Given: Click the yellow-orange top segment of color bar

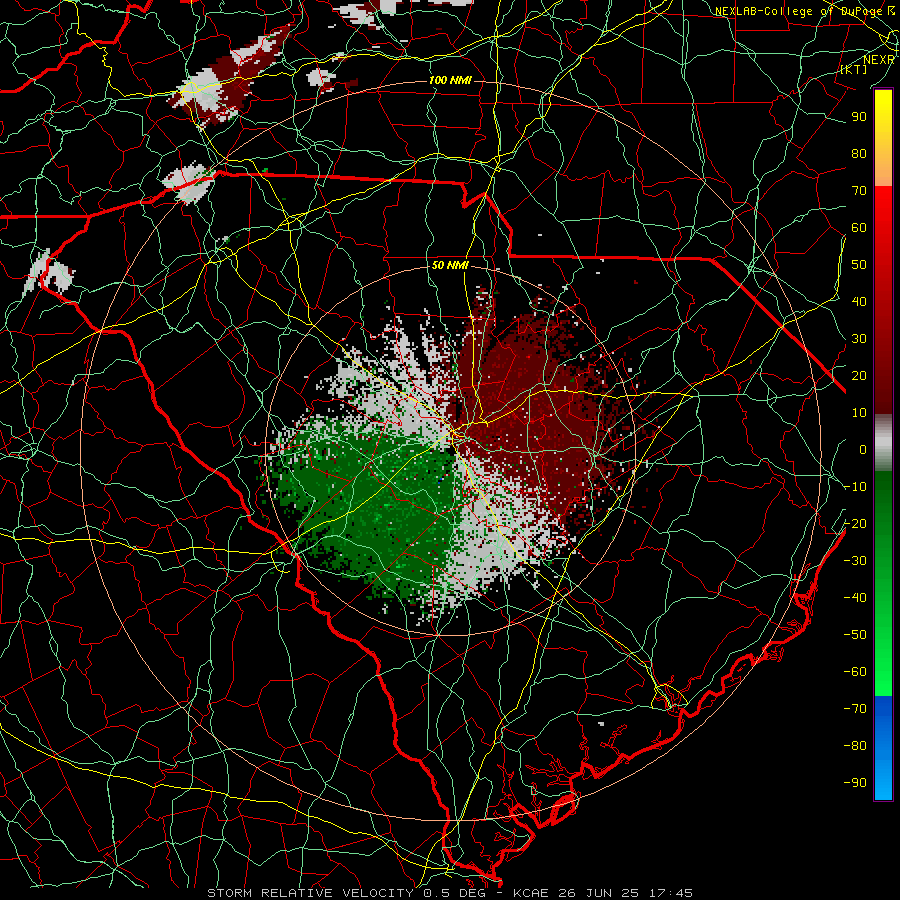Looking at the screenshot, I should (x=883, y=138).
